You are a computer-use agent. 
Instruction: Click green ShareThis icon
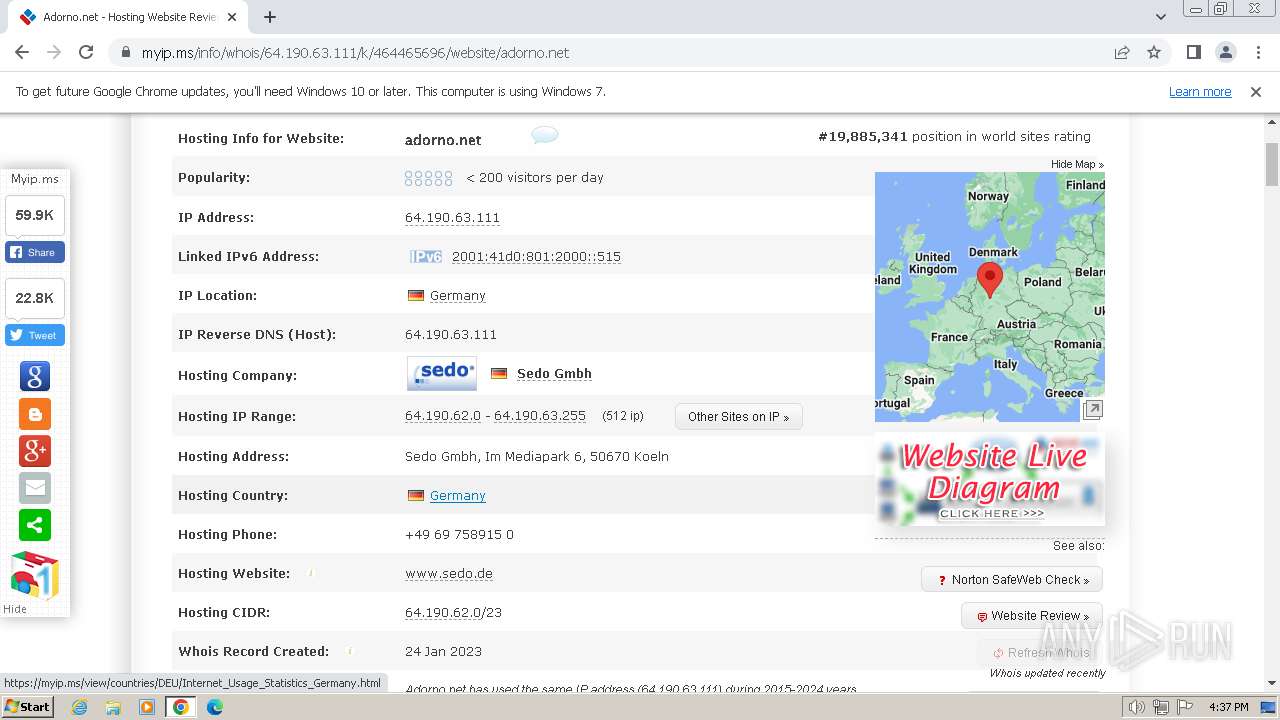pyautogui.click(x=35, y=525)
